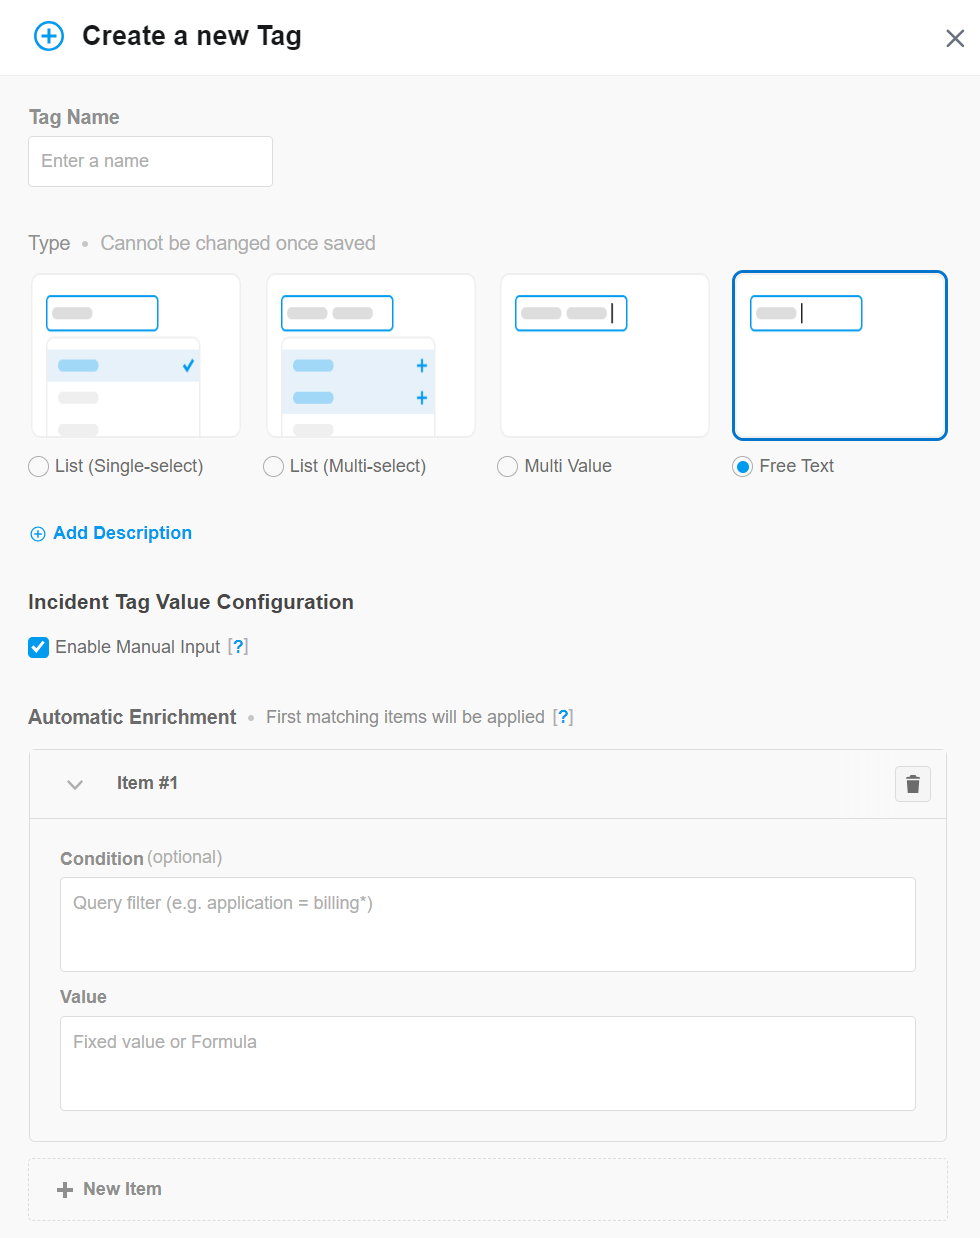Click the plus circle icon beside the dialog title
Image resolution: width=980 pixels, height=1238 pixels.
(48, 36)
